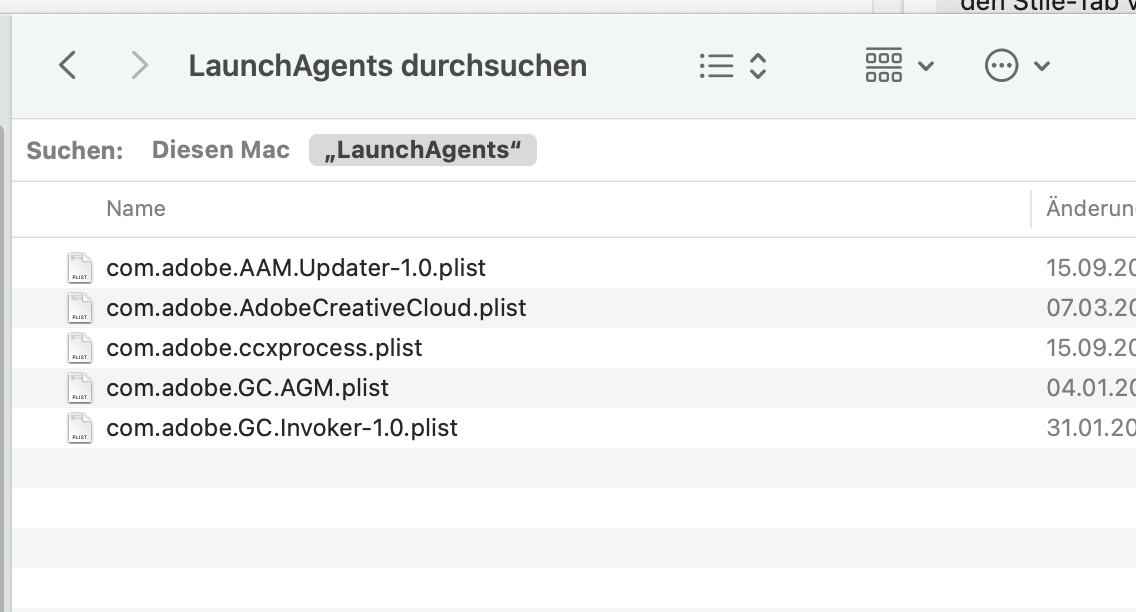Expand the grouping chevron dropdown
This screenshot has width=1136, height=612.
(926, 66)
